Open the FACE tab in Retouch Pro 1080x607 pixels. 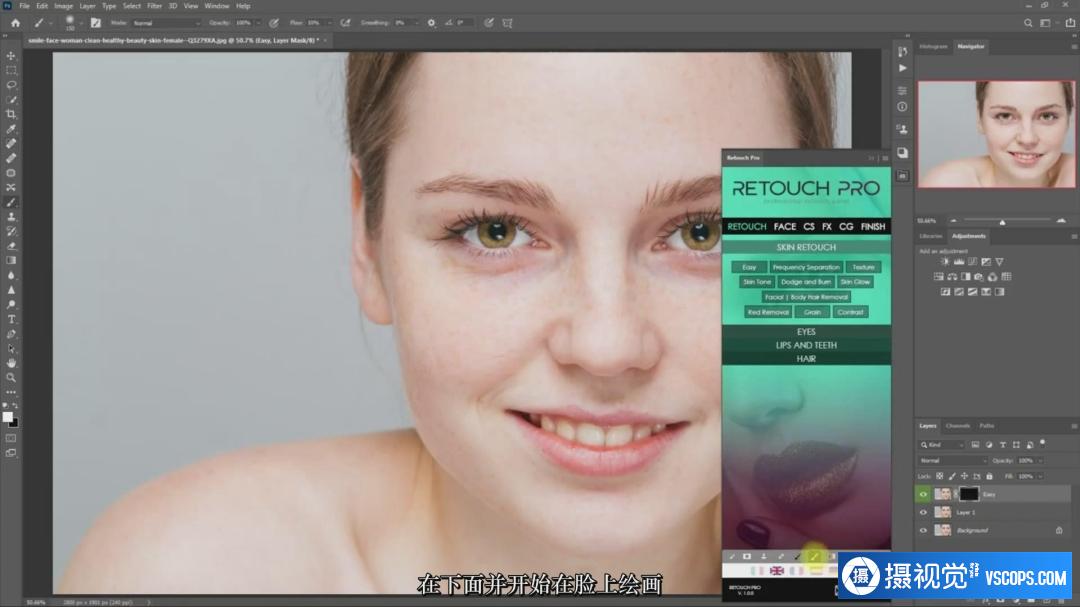[x=785, y=226]
